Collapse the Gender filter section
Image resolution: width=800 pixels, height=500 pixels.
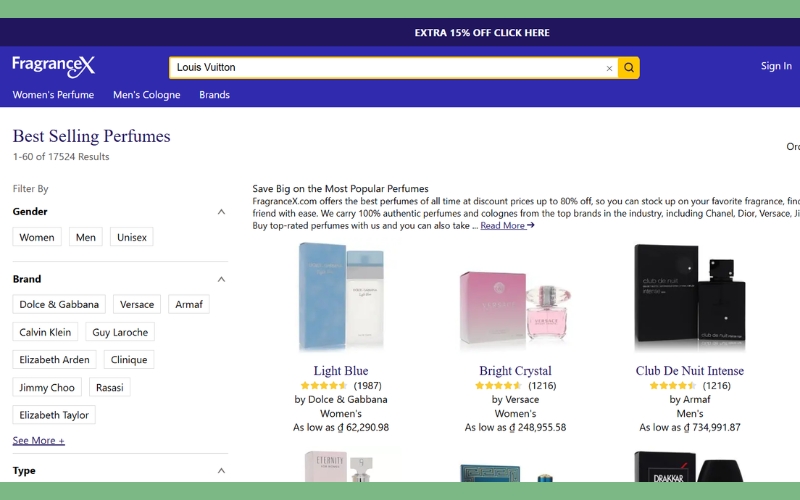(221, 212)
